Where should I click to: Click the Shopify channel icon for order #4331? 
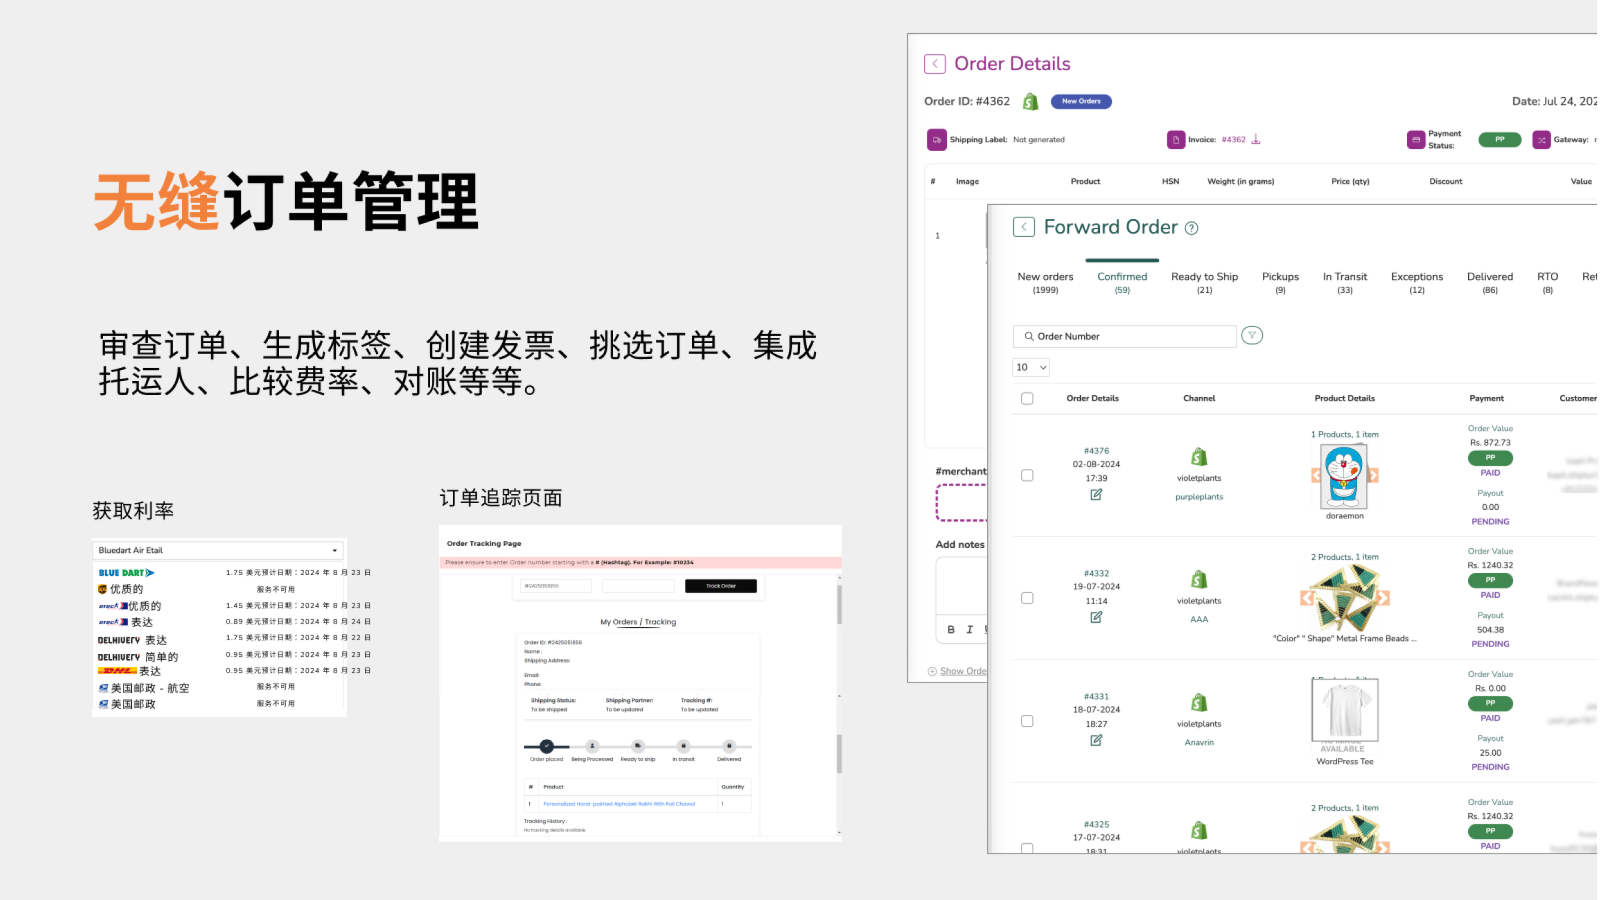[1199, 704]
